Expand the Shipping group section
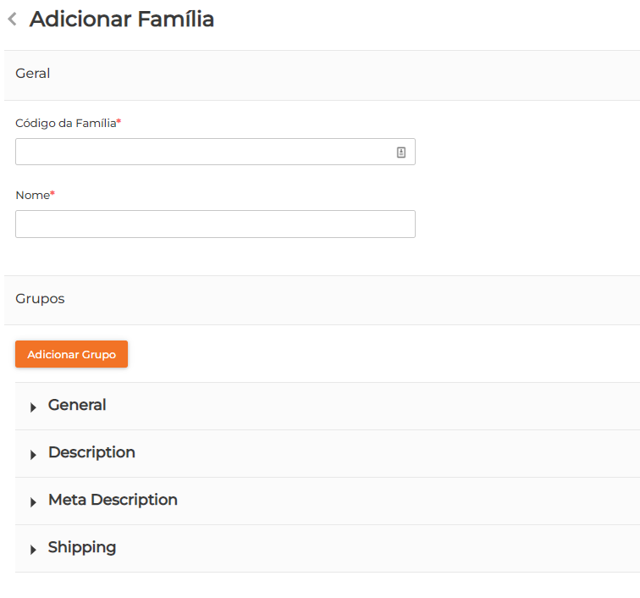The height and width of the screenshot is (598, 640). pyautogui.click(x=82, y=547)
